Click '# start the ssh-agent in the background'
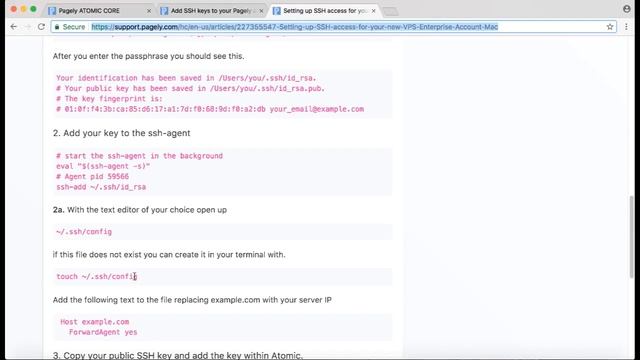The image size is (640, 360). [x=140, y=156]
